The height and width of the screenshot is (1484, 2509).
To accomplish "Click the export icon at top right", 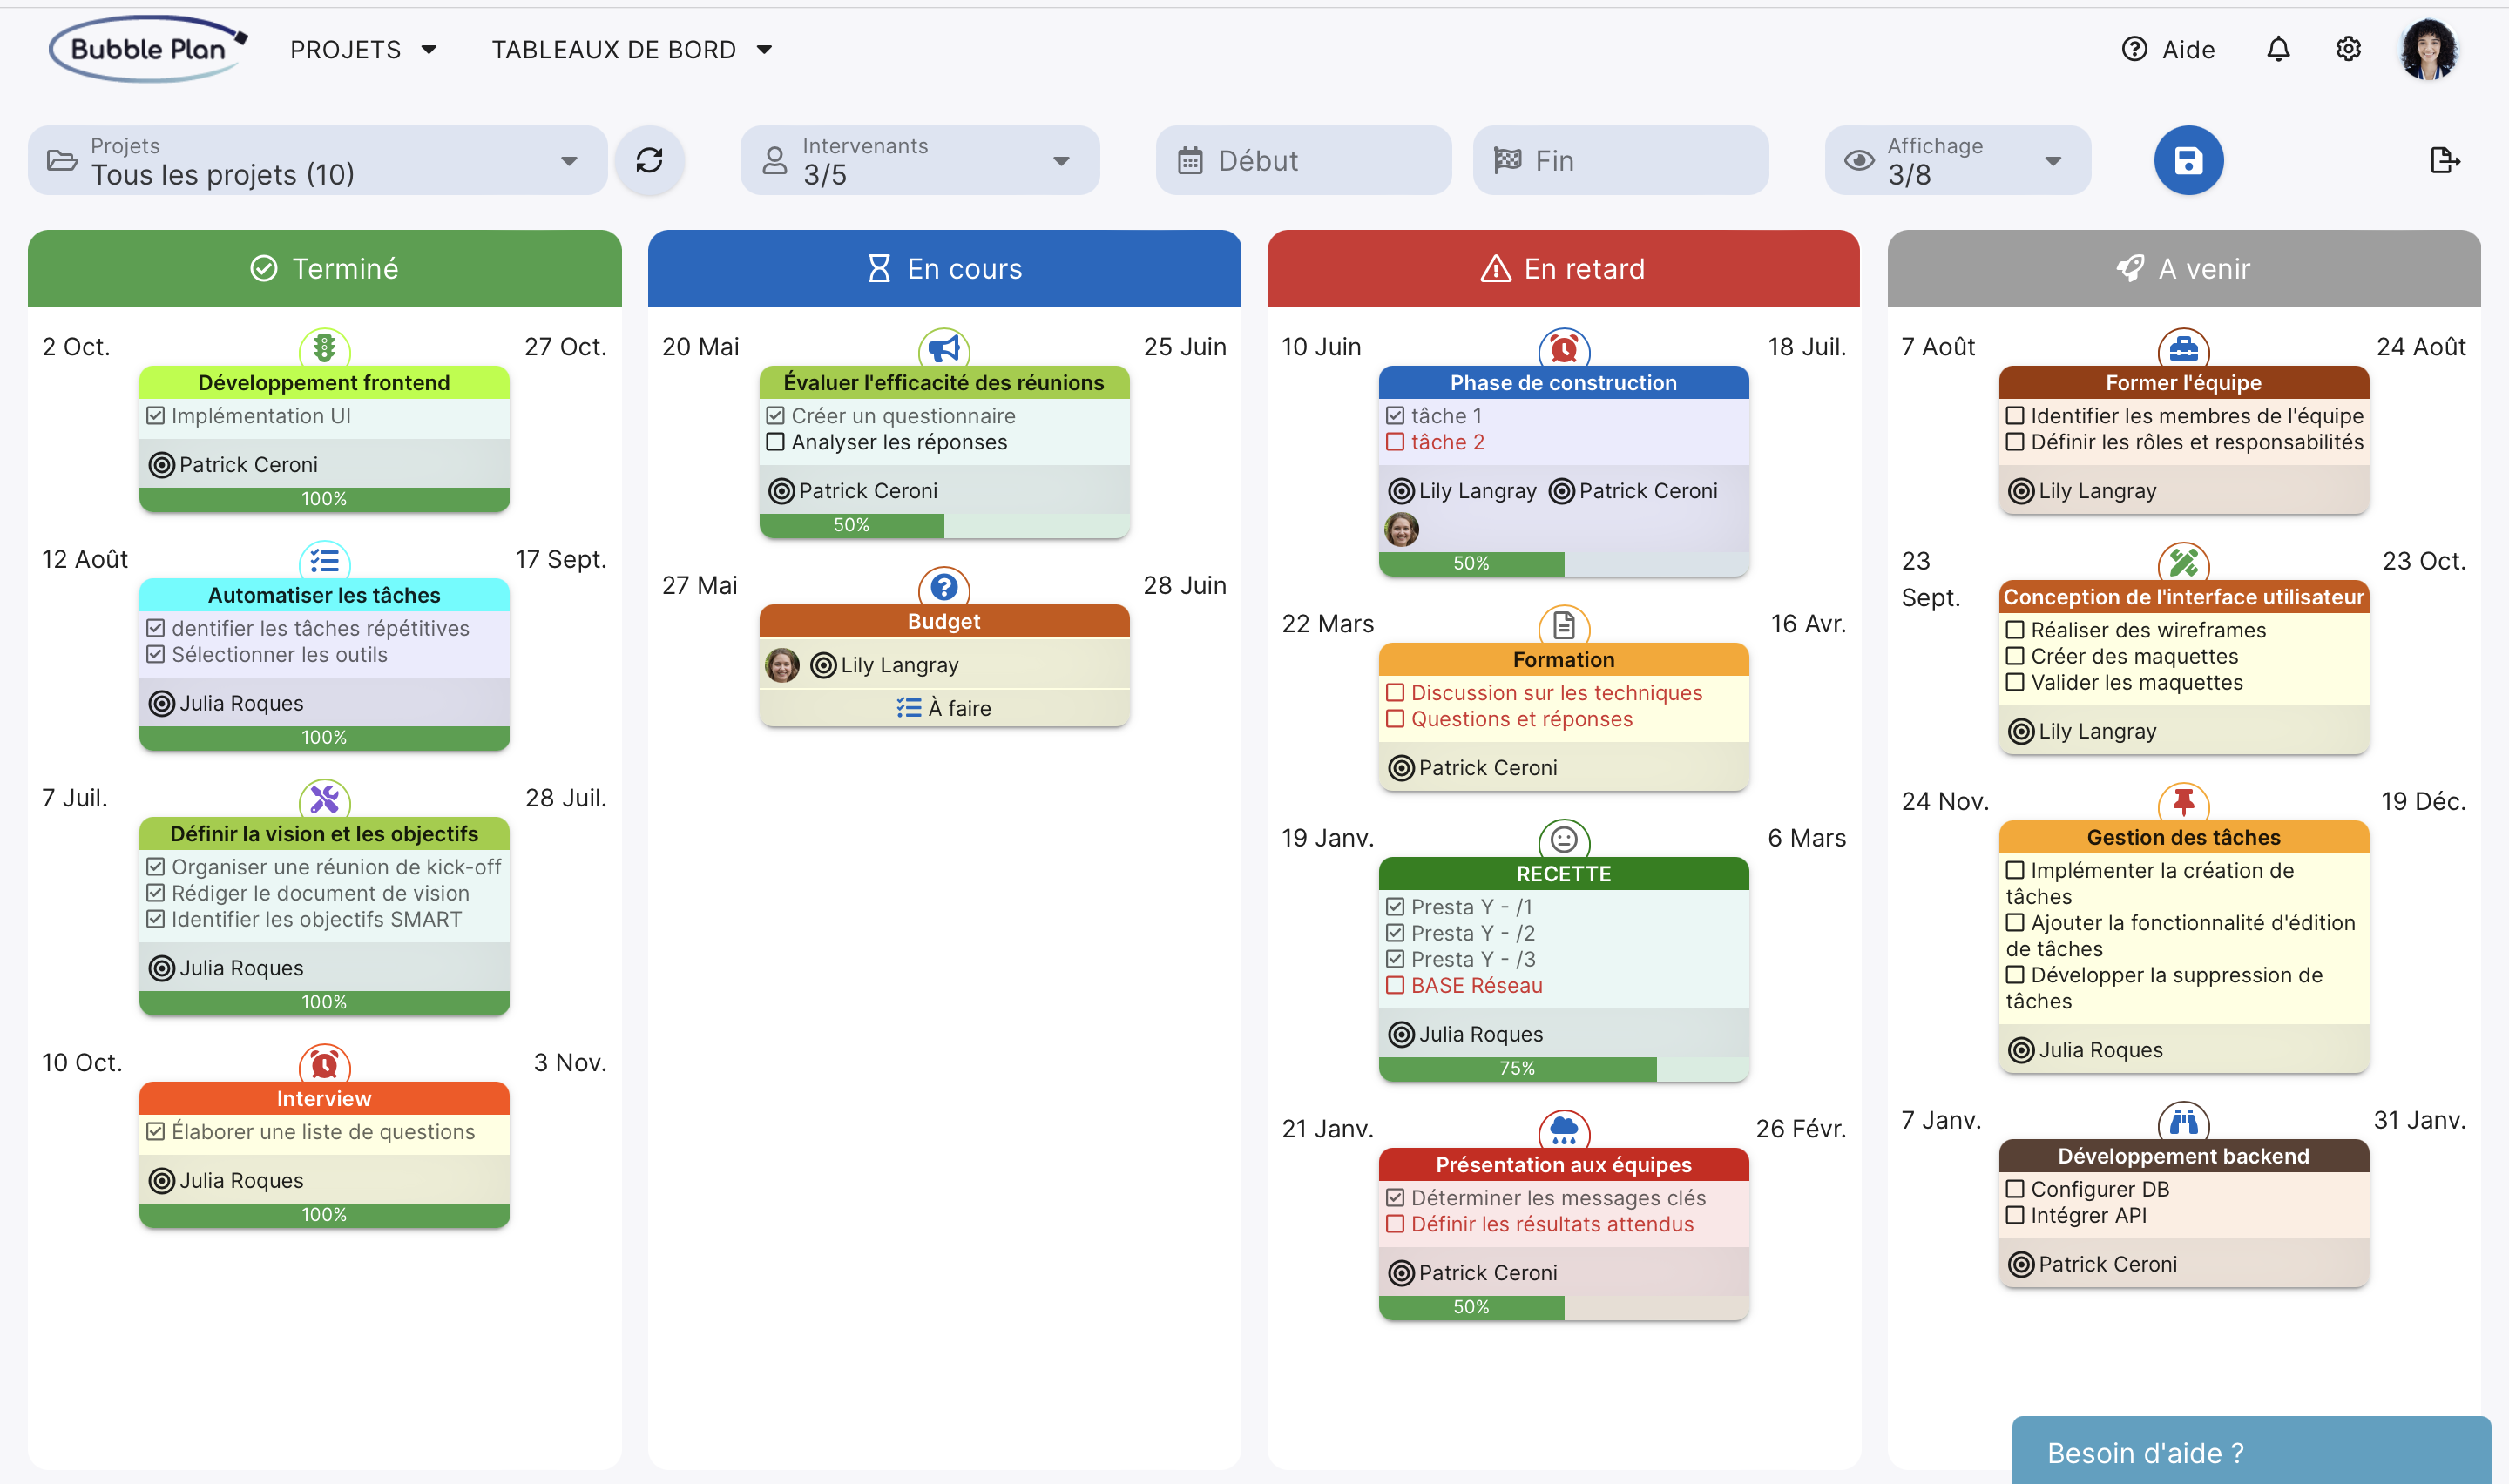I will (2443, 160).
